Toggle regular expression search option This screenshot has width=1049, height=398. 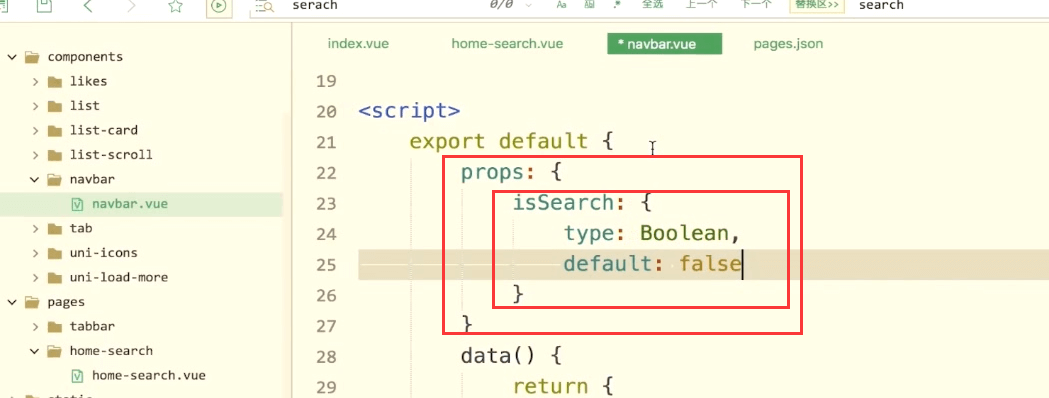pos(616,5)
